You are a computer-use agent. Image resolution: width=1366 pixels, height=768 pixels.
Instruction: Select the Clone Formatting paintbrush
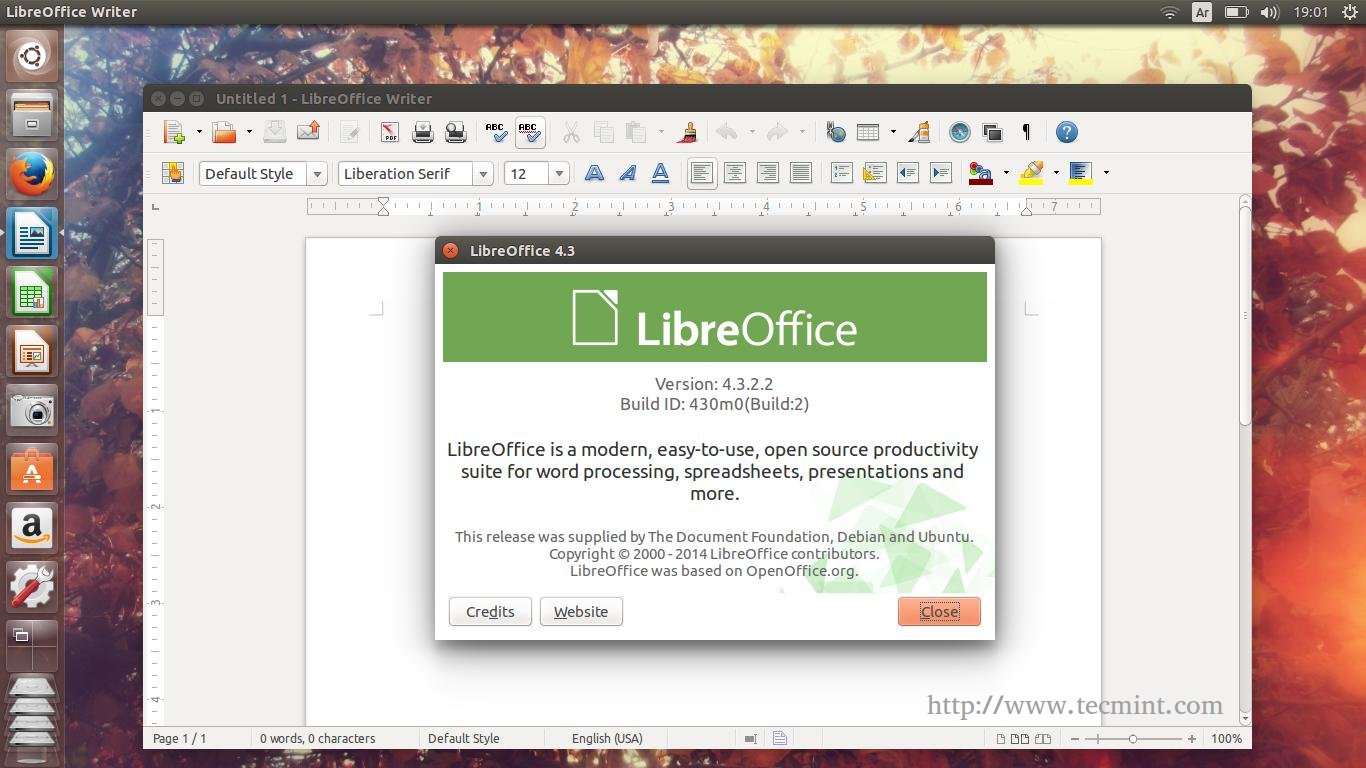pos(687,132)
